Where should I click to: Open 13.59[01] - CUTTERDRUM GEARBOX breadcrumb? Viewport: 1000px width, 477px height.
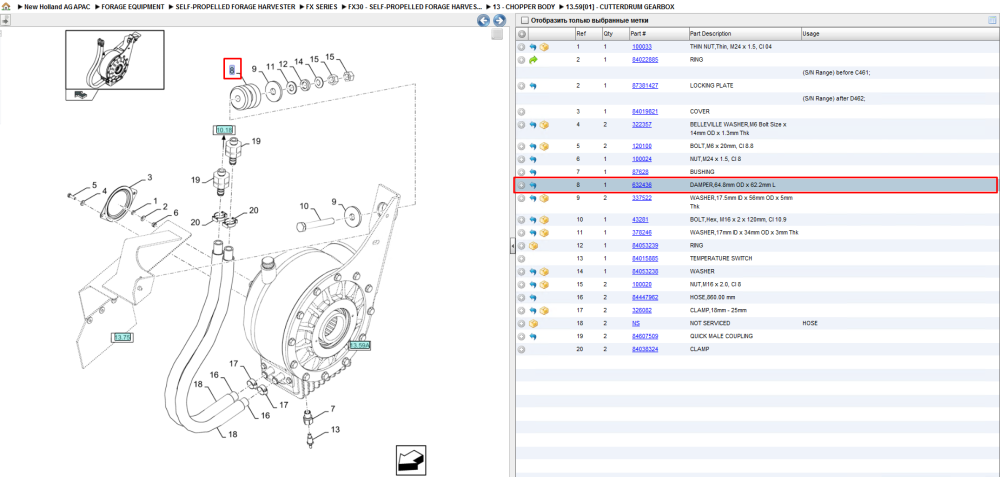(620, 6)
